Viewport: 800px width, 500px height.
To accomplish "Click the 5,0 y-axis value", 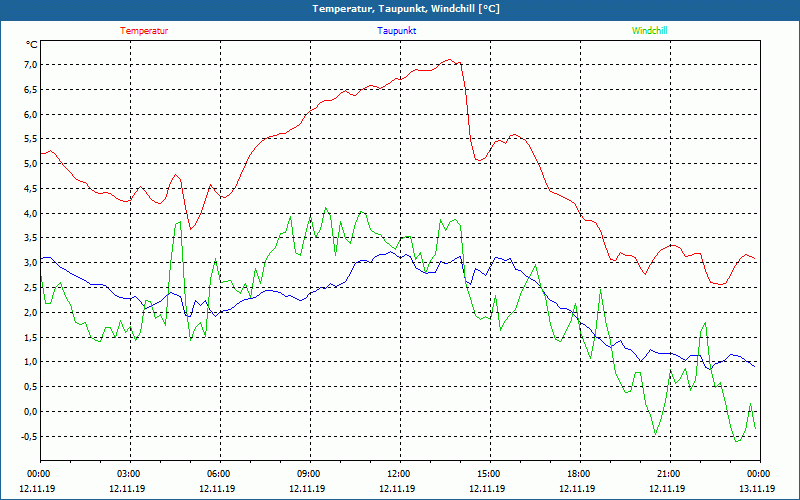I will [x=30, y=164].
